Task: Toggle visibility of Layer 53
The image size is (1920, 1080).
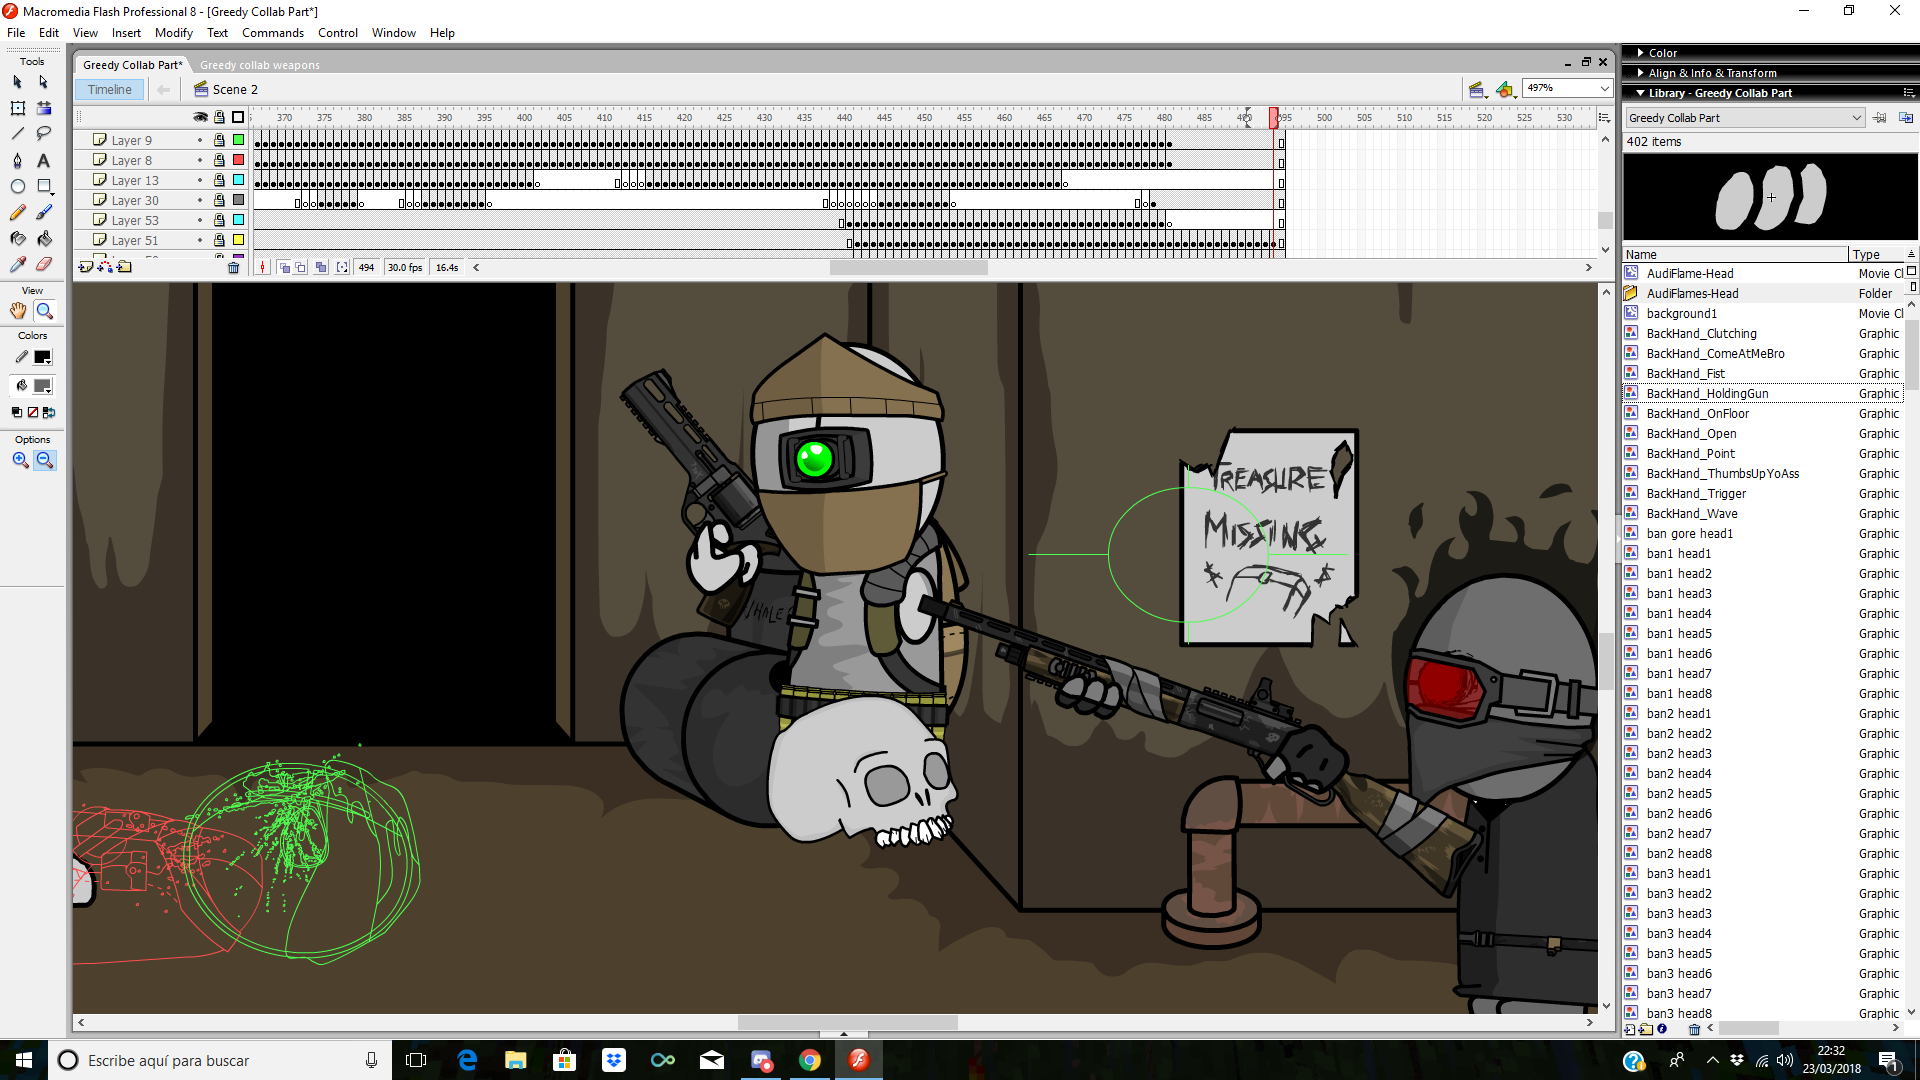Action: click(x=200, y=220)
